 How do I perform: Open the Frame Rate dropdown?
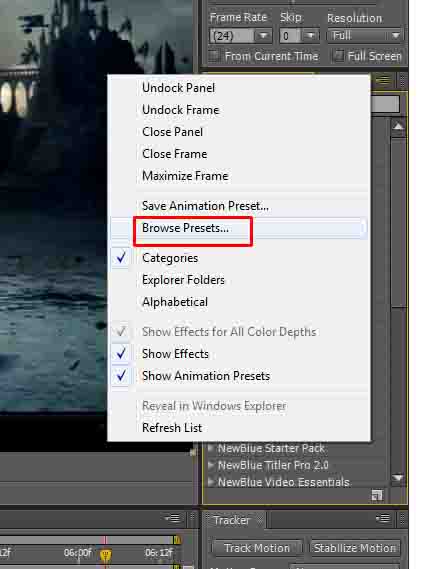pos(240,36)
